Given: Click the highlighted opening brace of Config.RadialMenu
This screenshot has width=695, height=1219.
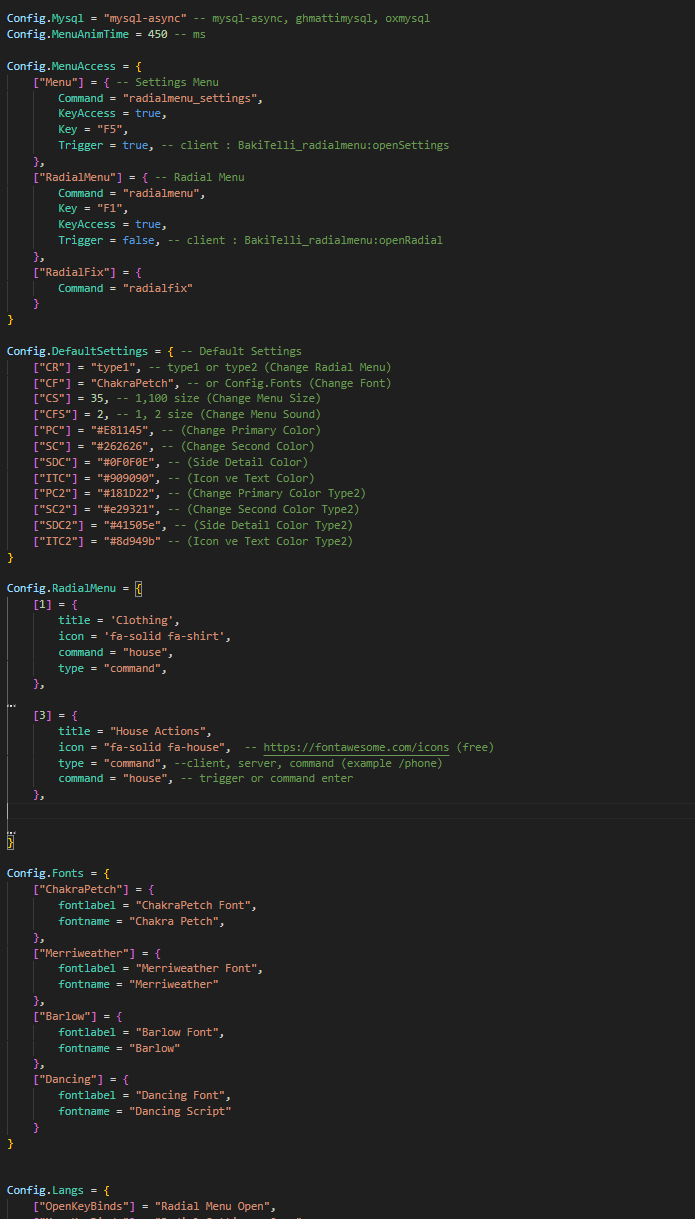Looking at the screenshot, I should coord(139,589).
